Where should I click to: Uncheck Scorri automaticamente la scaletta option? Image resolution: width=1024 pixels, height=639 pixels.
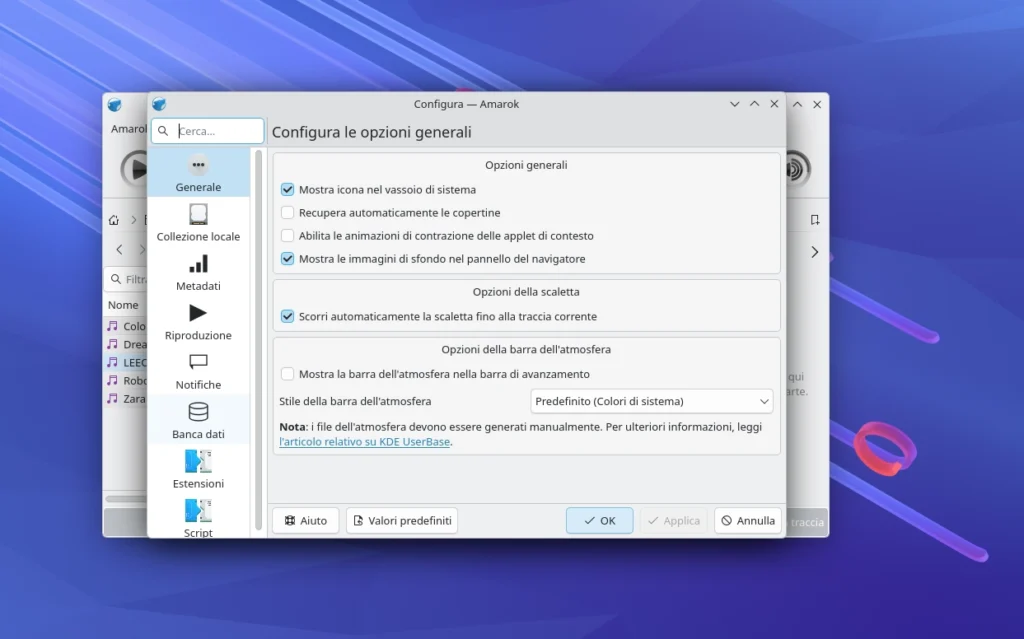click(x=288, y=316)
